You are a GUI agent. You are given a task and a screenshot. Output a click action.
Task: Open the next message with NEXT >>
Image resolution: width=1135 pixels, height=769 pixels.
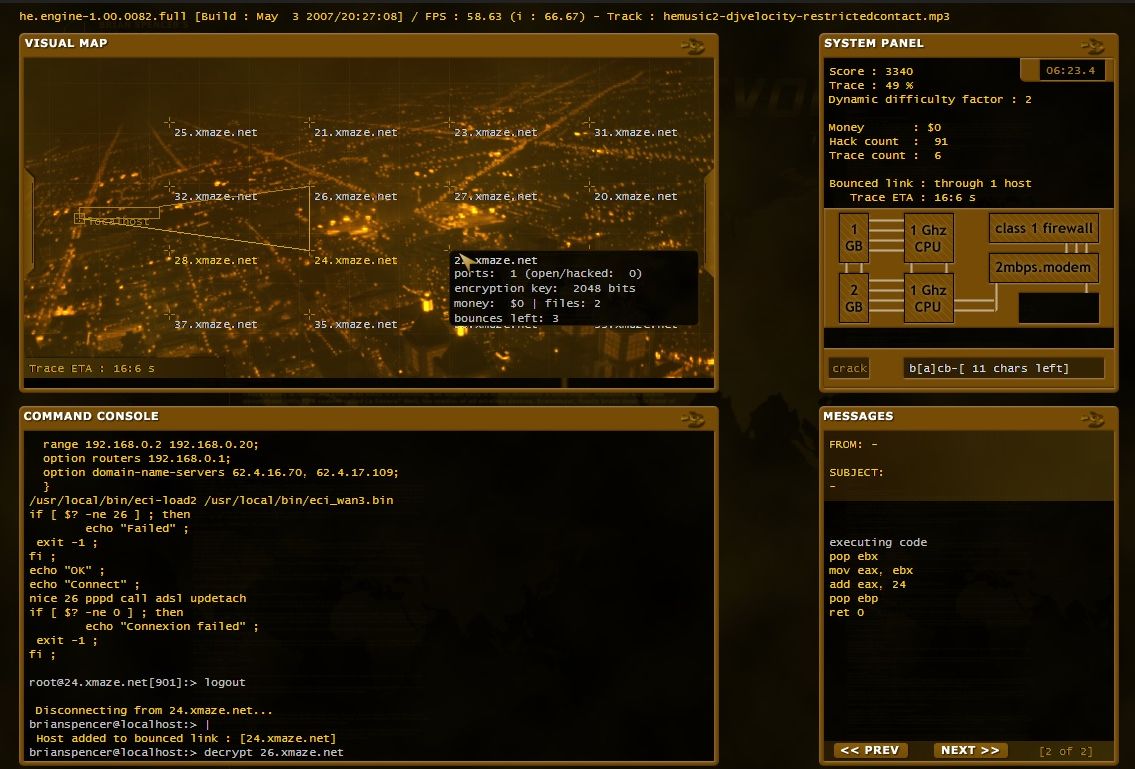point(970,749)
